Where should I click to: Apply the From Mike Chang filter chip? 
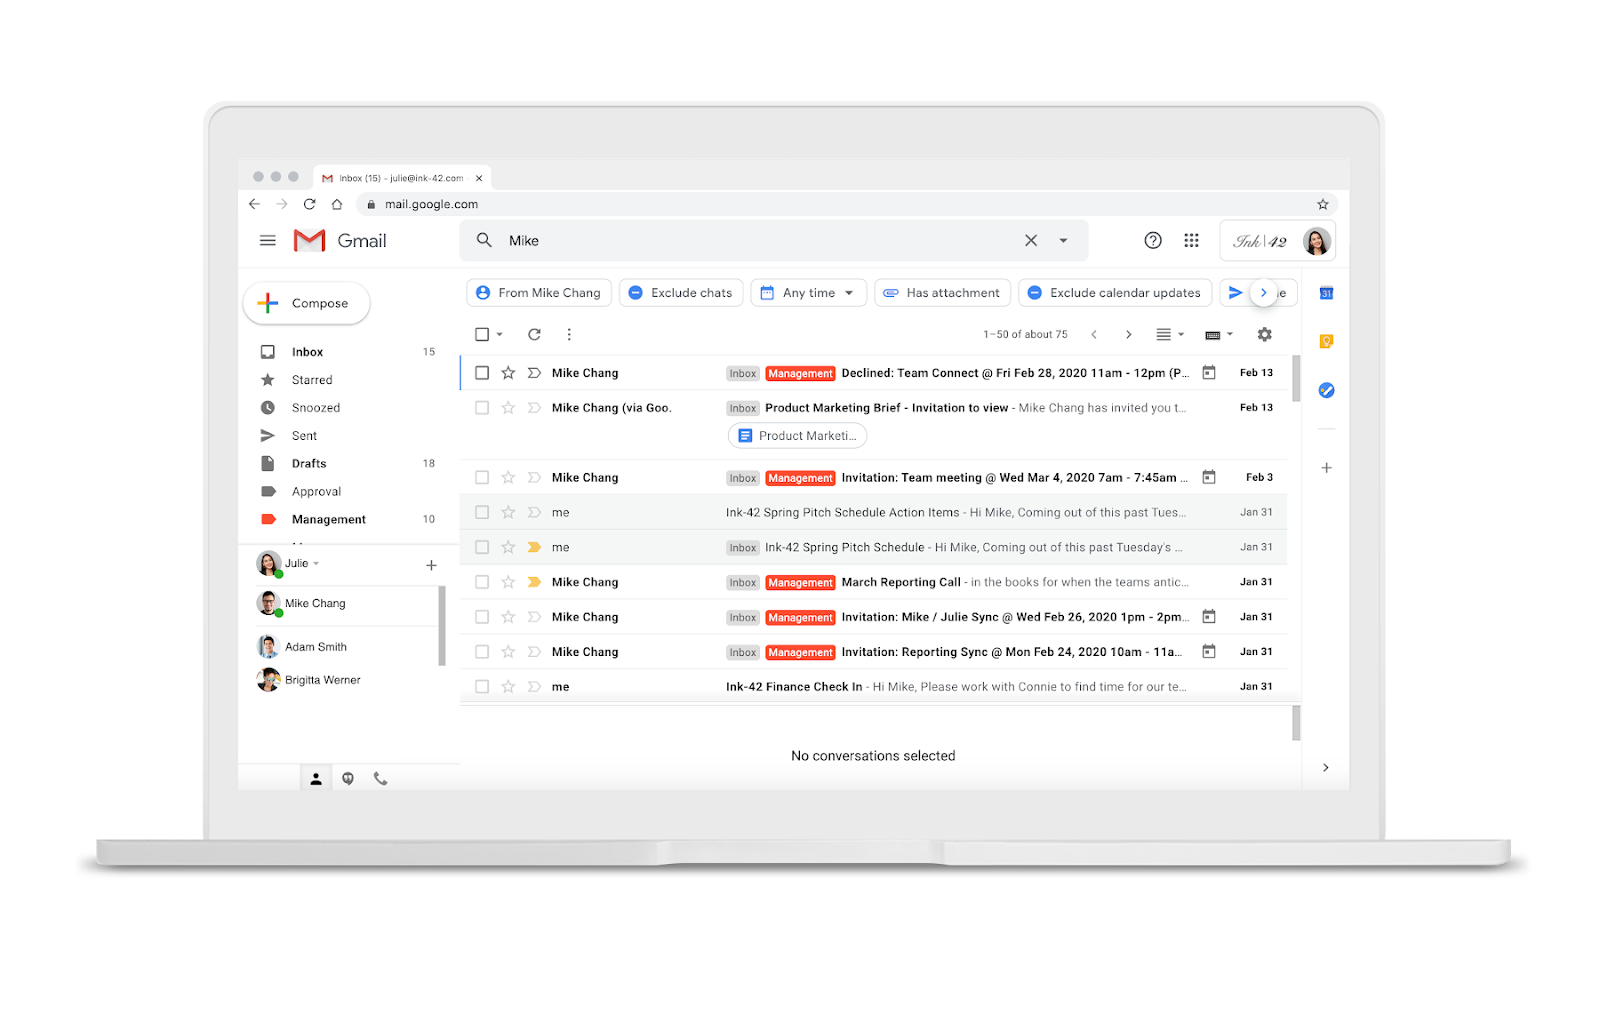coord(539,293)
